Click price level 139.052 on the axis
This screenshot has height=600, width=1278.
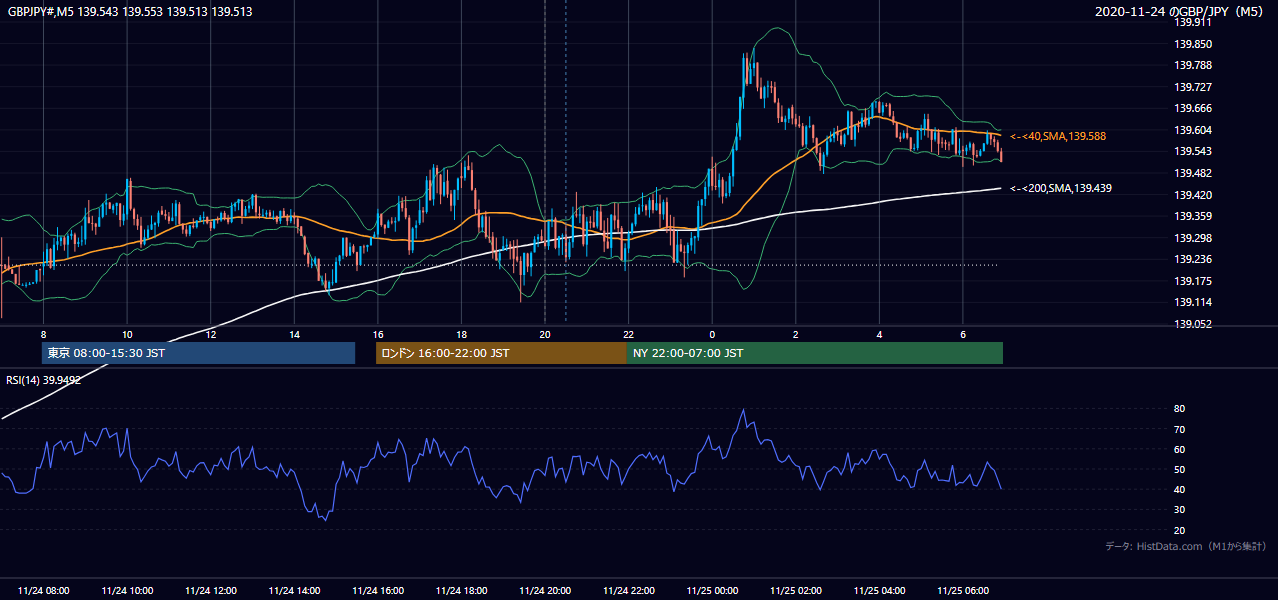(1193, 324)
